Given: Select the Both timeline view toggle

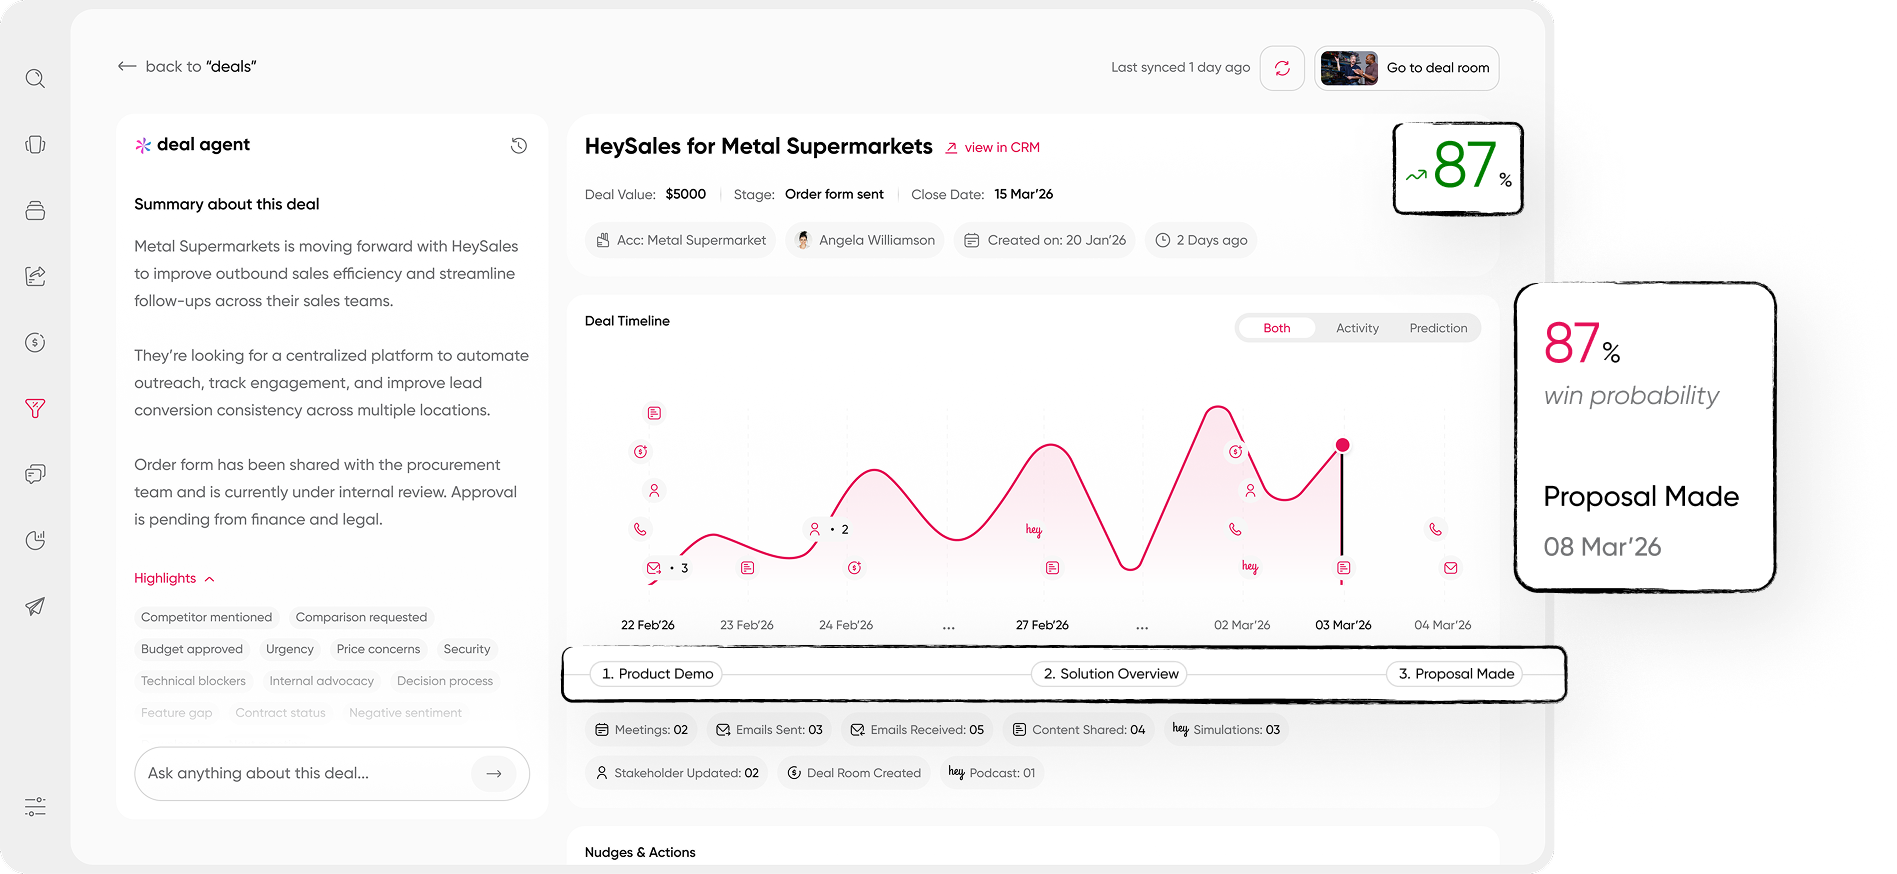Looking at the screenshot, I should point(1276,328).
